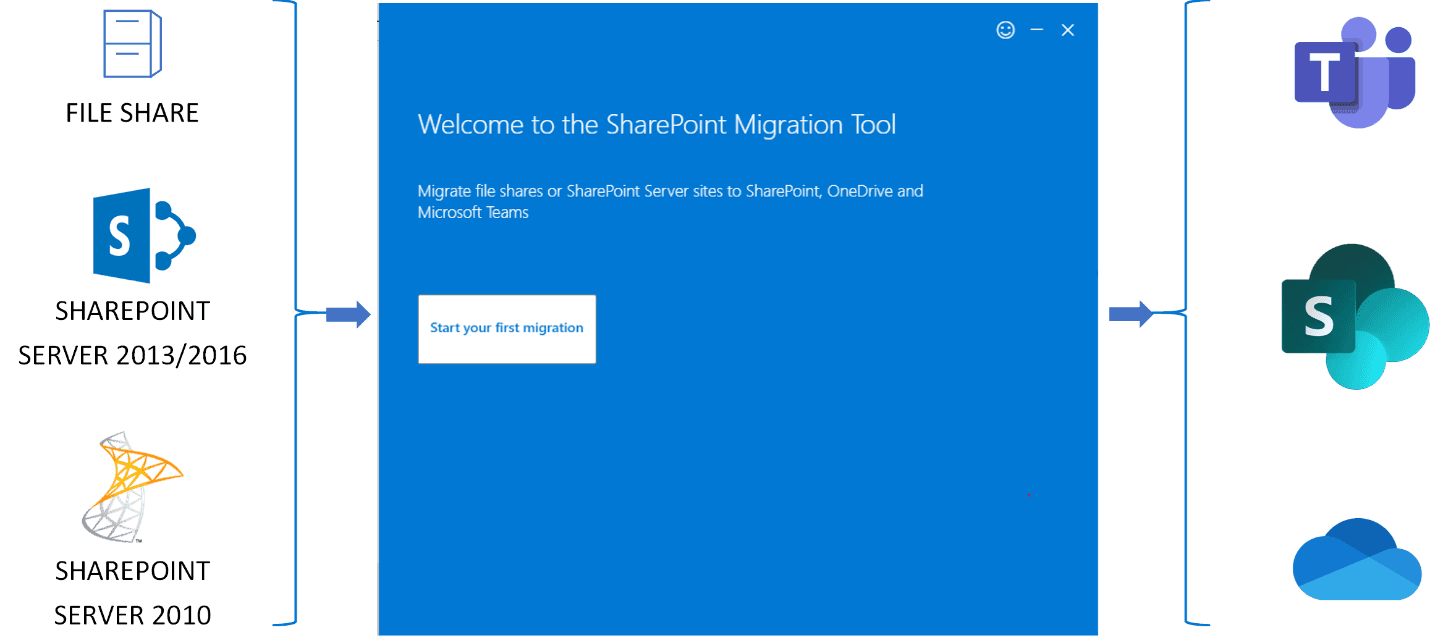Screen dimensions: 1430x638
Task: Click the OneDrive cloud logo
Action: coord(1357,559)
